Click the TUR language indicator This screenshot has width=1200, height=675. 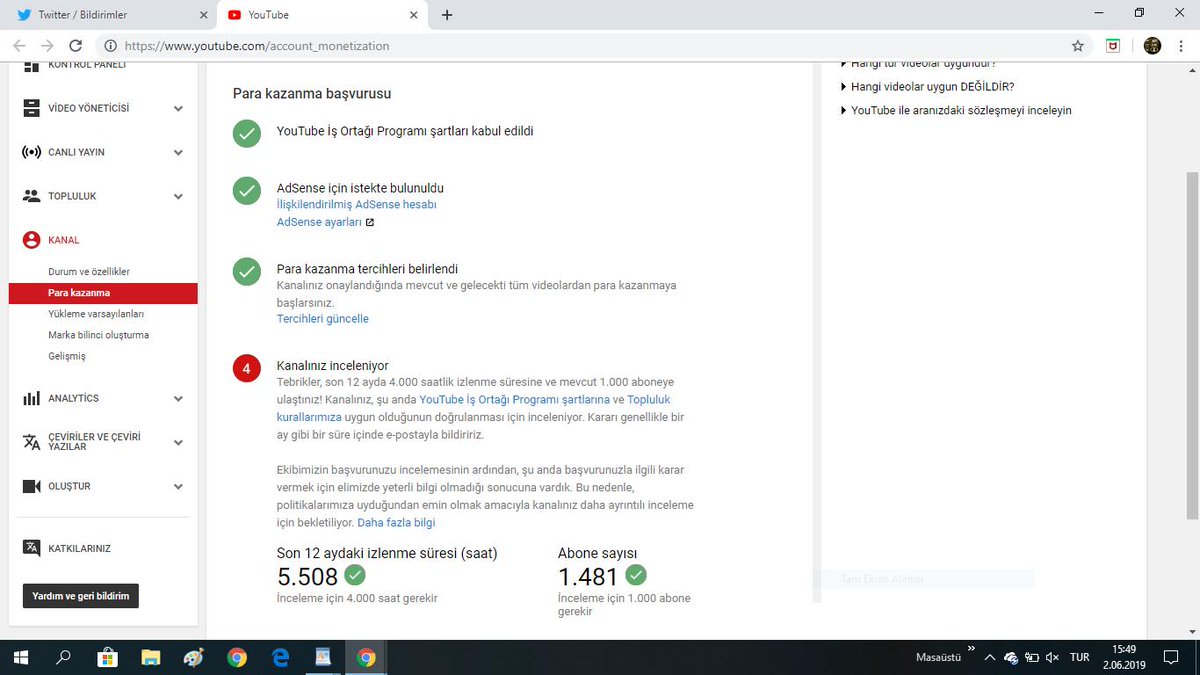(1079, 657)
